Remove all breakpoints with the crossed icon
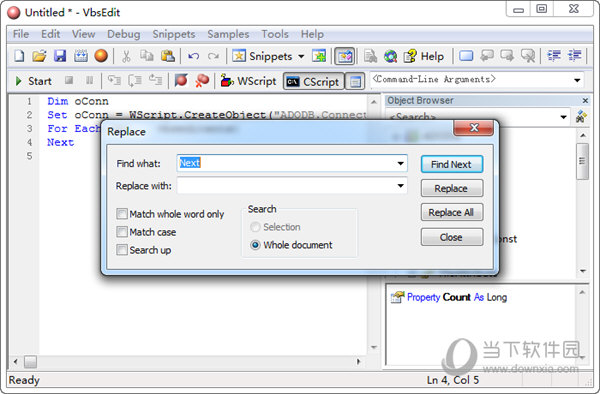This screenshot has width=600, height=394. (x=202, y=80)
